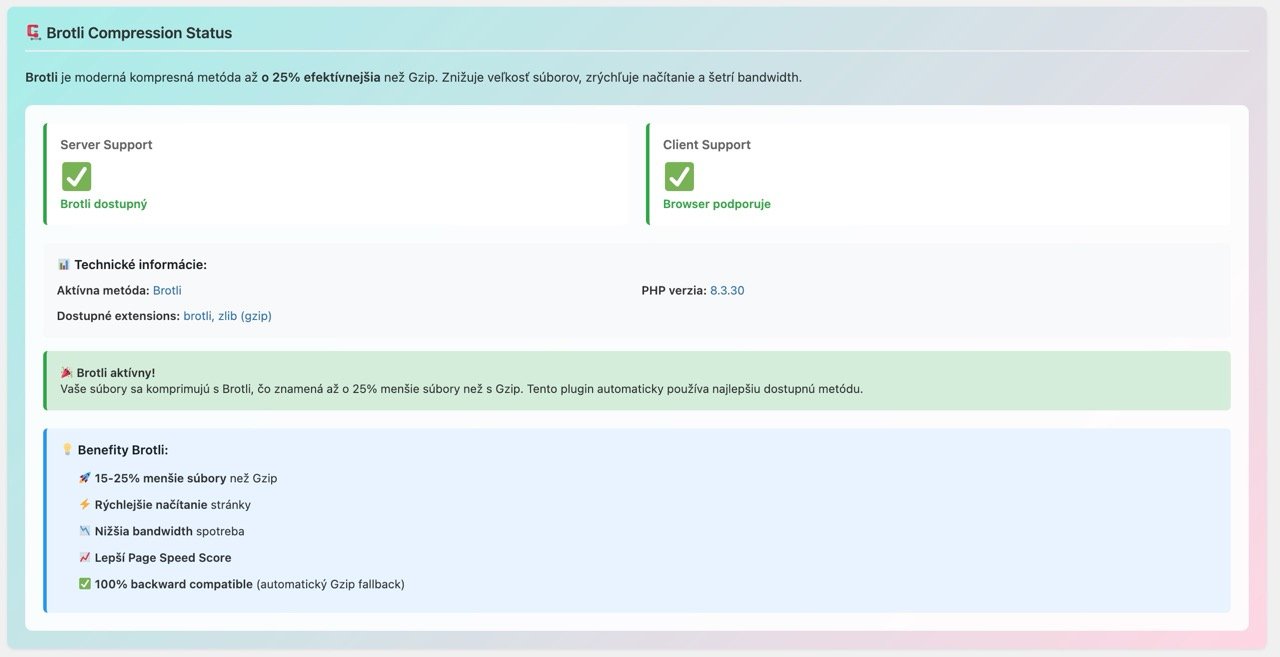Click the green checkmark under Server Support

click(76, 176)
